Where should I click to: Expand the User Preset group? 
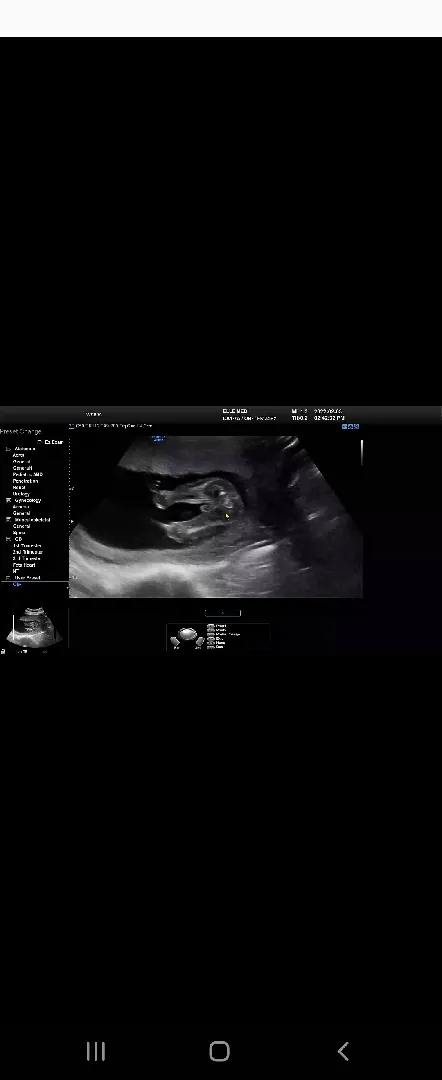coord(8,578)
